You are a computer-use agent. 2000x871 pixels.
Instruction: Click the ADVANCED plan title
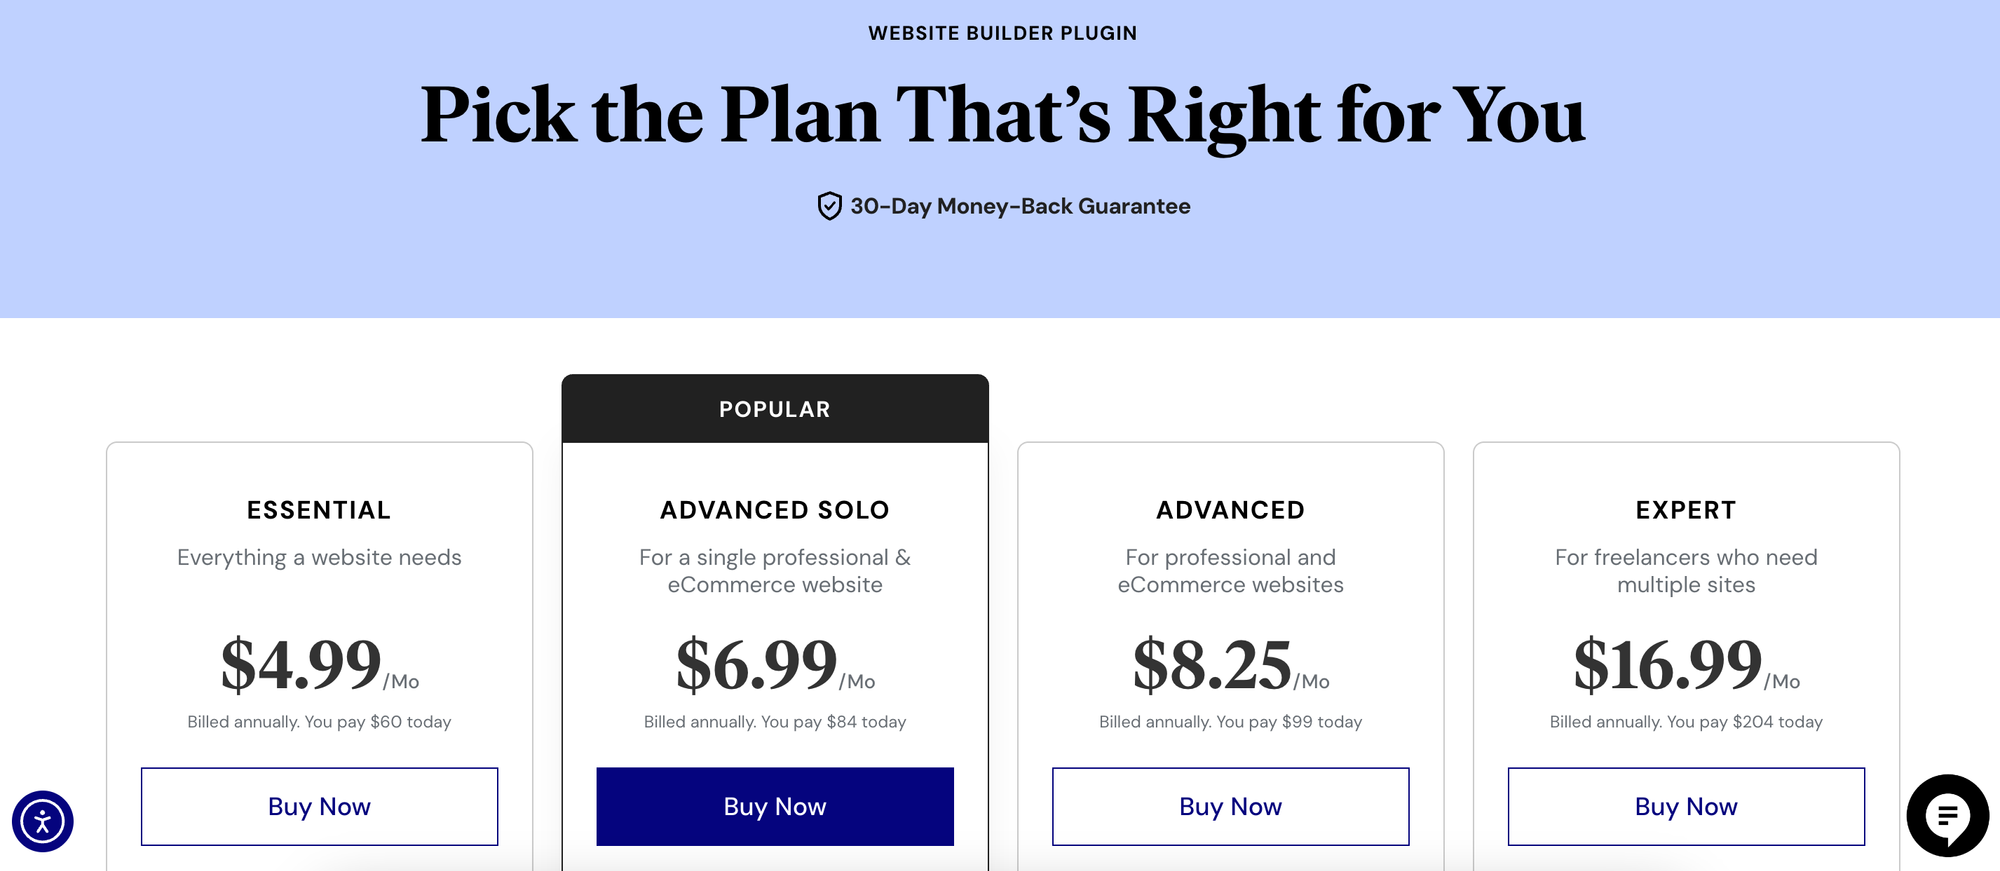point(1230,510)
